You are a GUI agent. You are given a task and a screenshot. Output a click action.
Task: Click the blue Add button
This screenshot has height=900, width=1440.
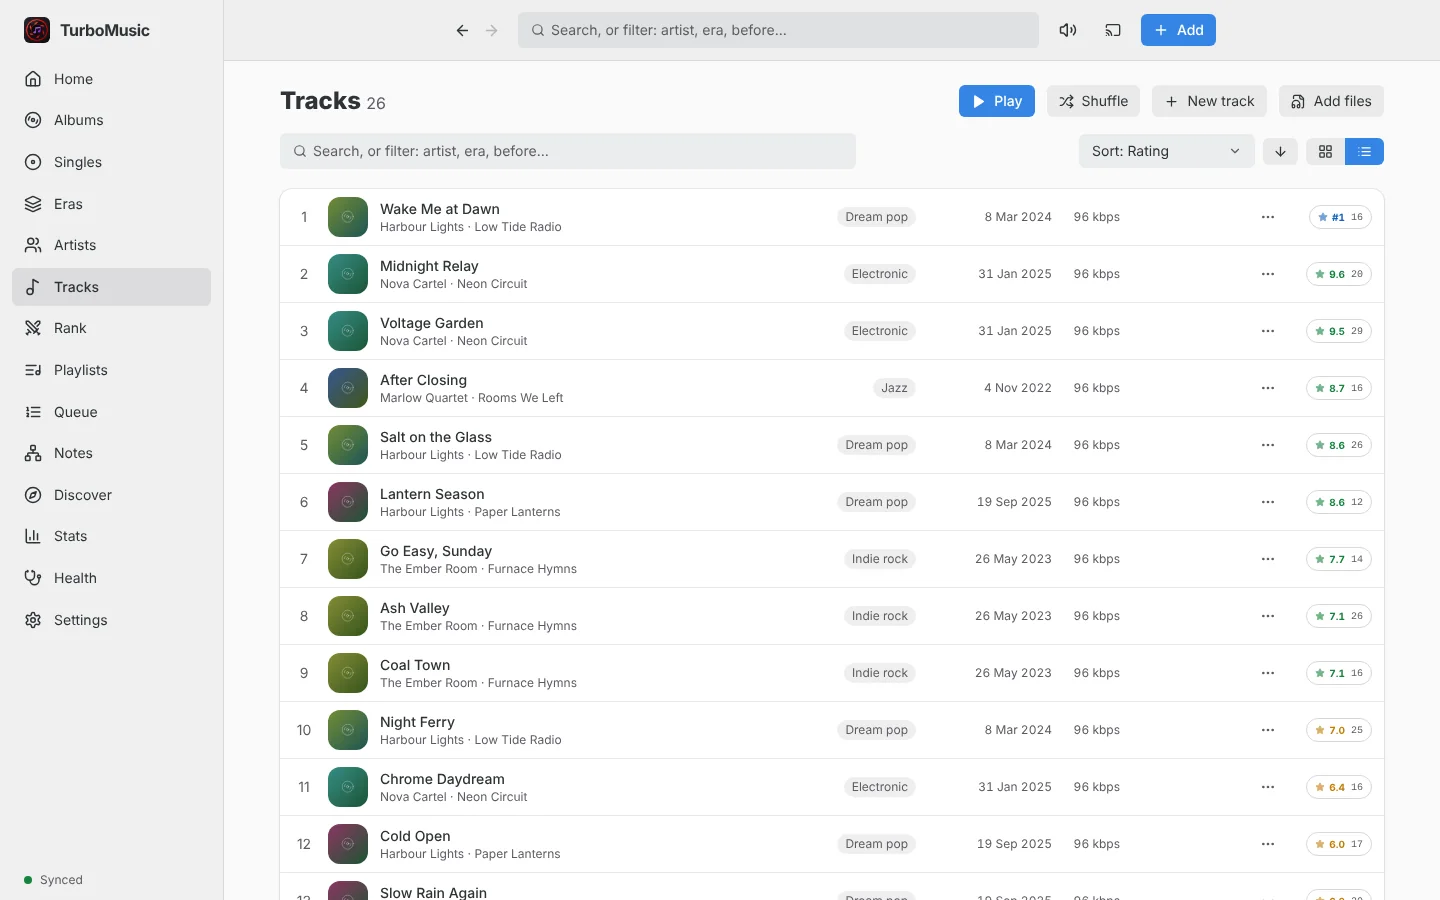[1178, 30]
